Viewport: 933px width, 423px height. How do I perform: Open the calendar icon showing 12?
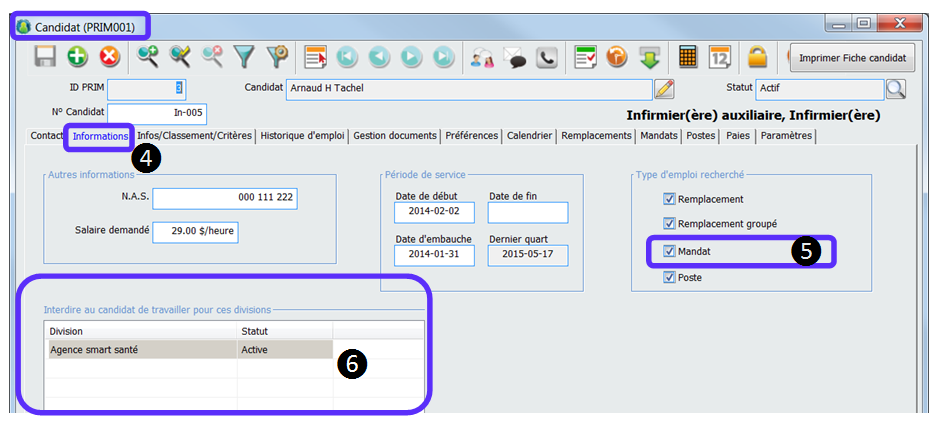(x=720, y=58)
